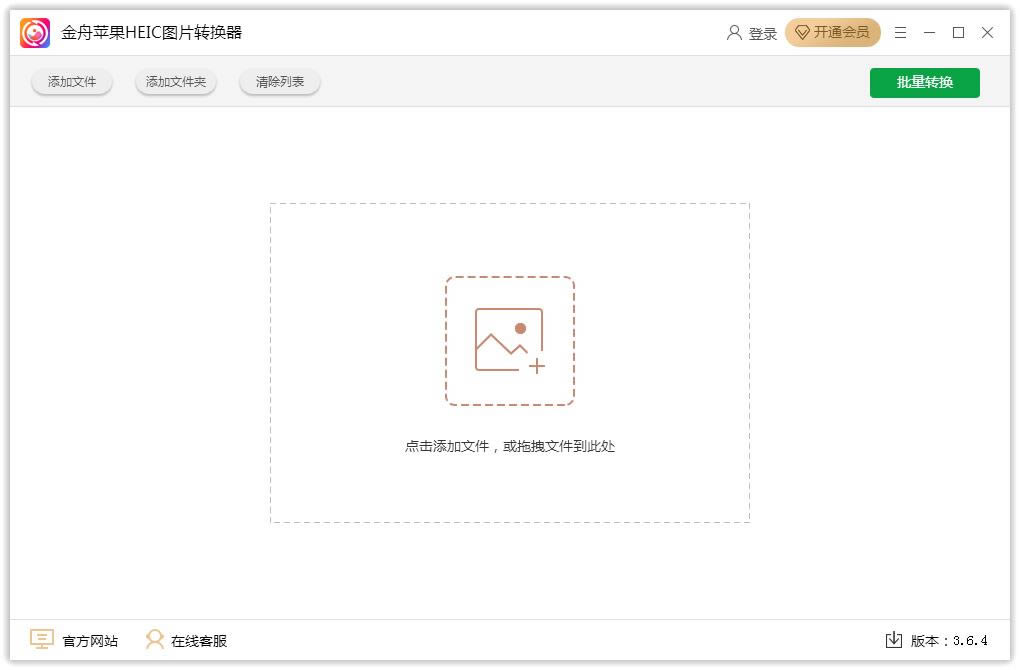1020x670 pixels.
Task: Click 登录 login link
Action: click(x=762, y=33)
